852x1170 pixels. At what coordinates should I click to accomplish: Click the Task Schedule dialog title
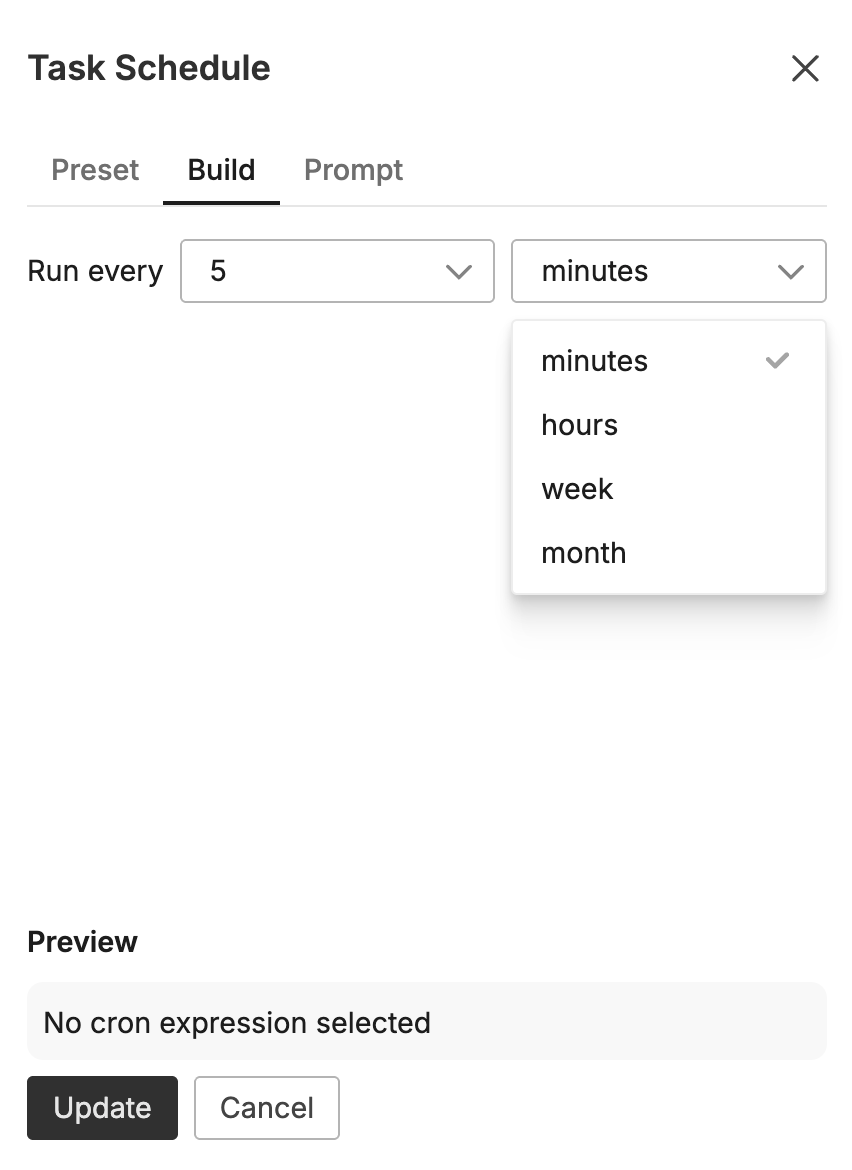(149, 68)
